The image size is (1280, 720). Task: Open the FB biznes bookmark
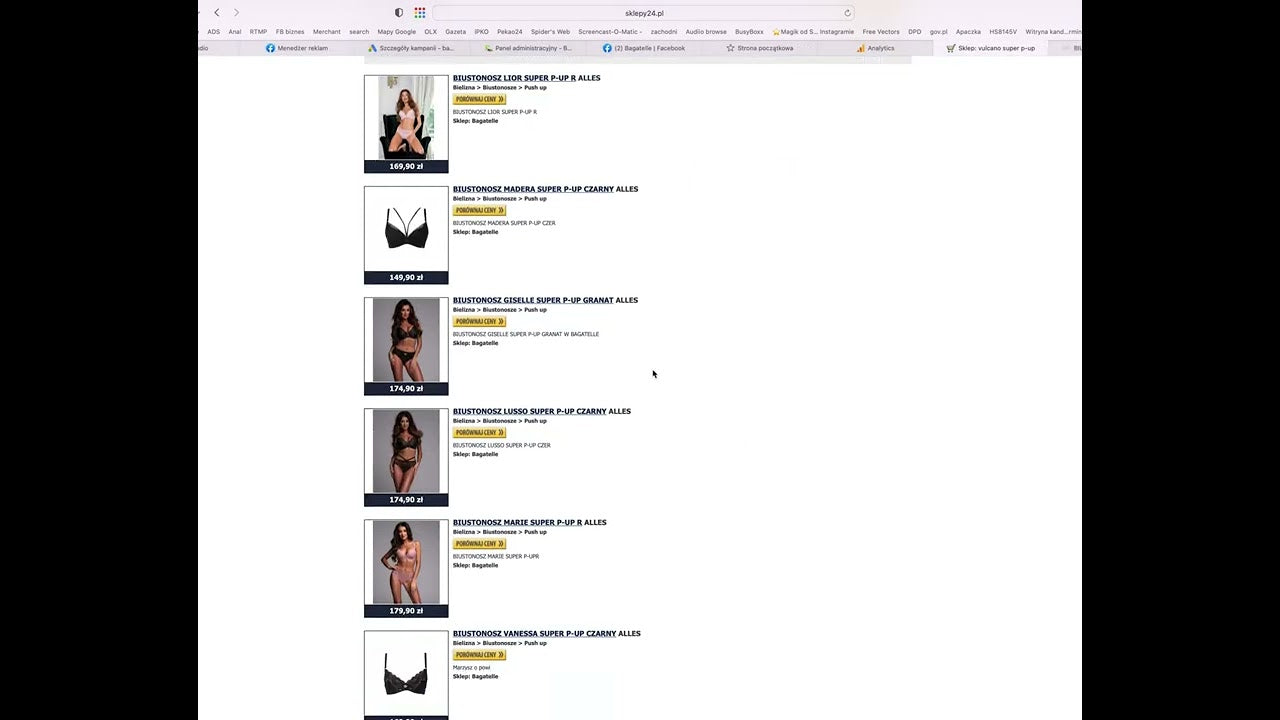[x=290, y=32]
